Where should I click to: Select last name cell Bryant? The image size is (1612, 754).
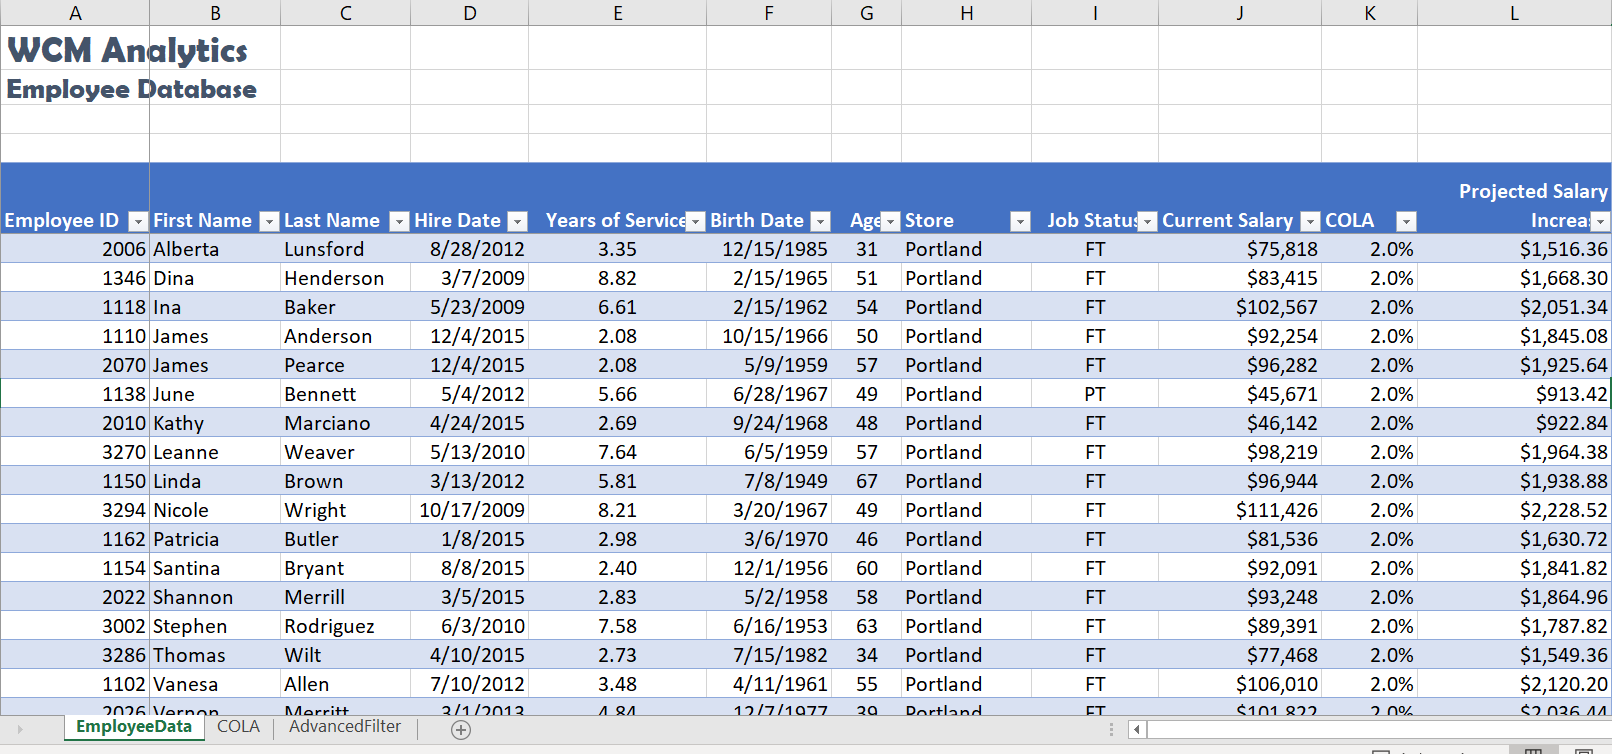point(345,568)
